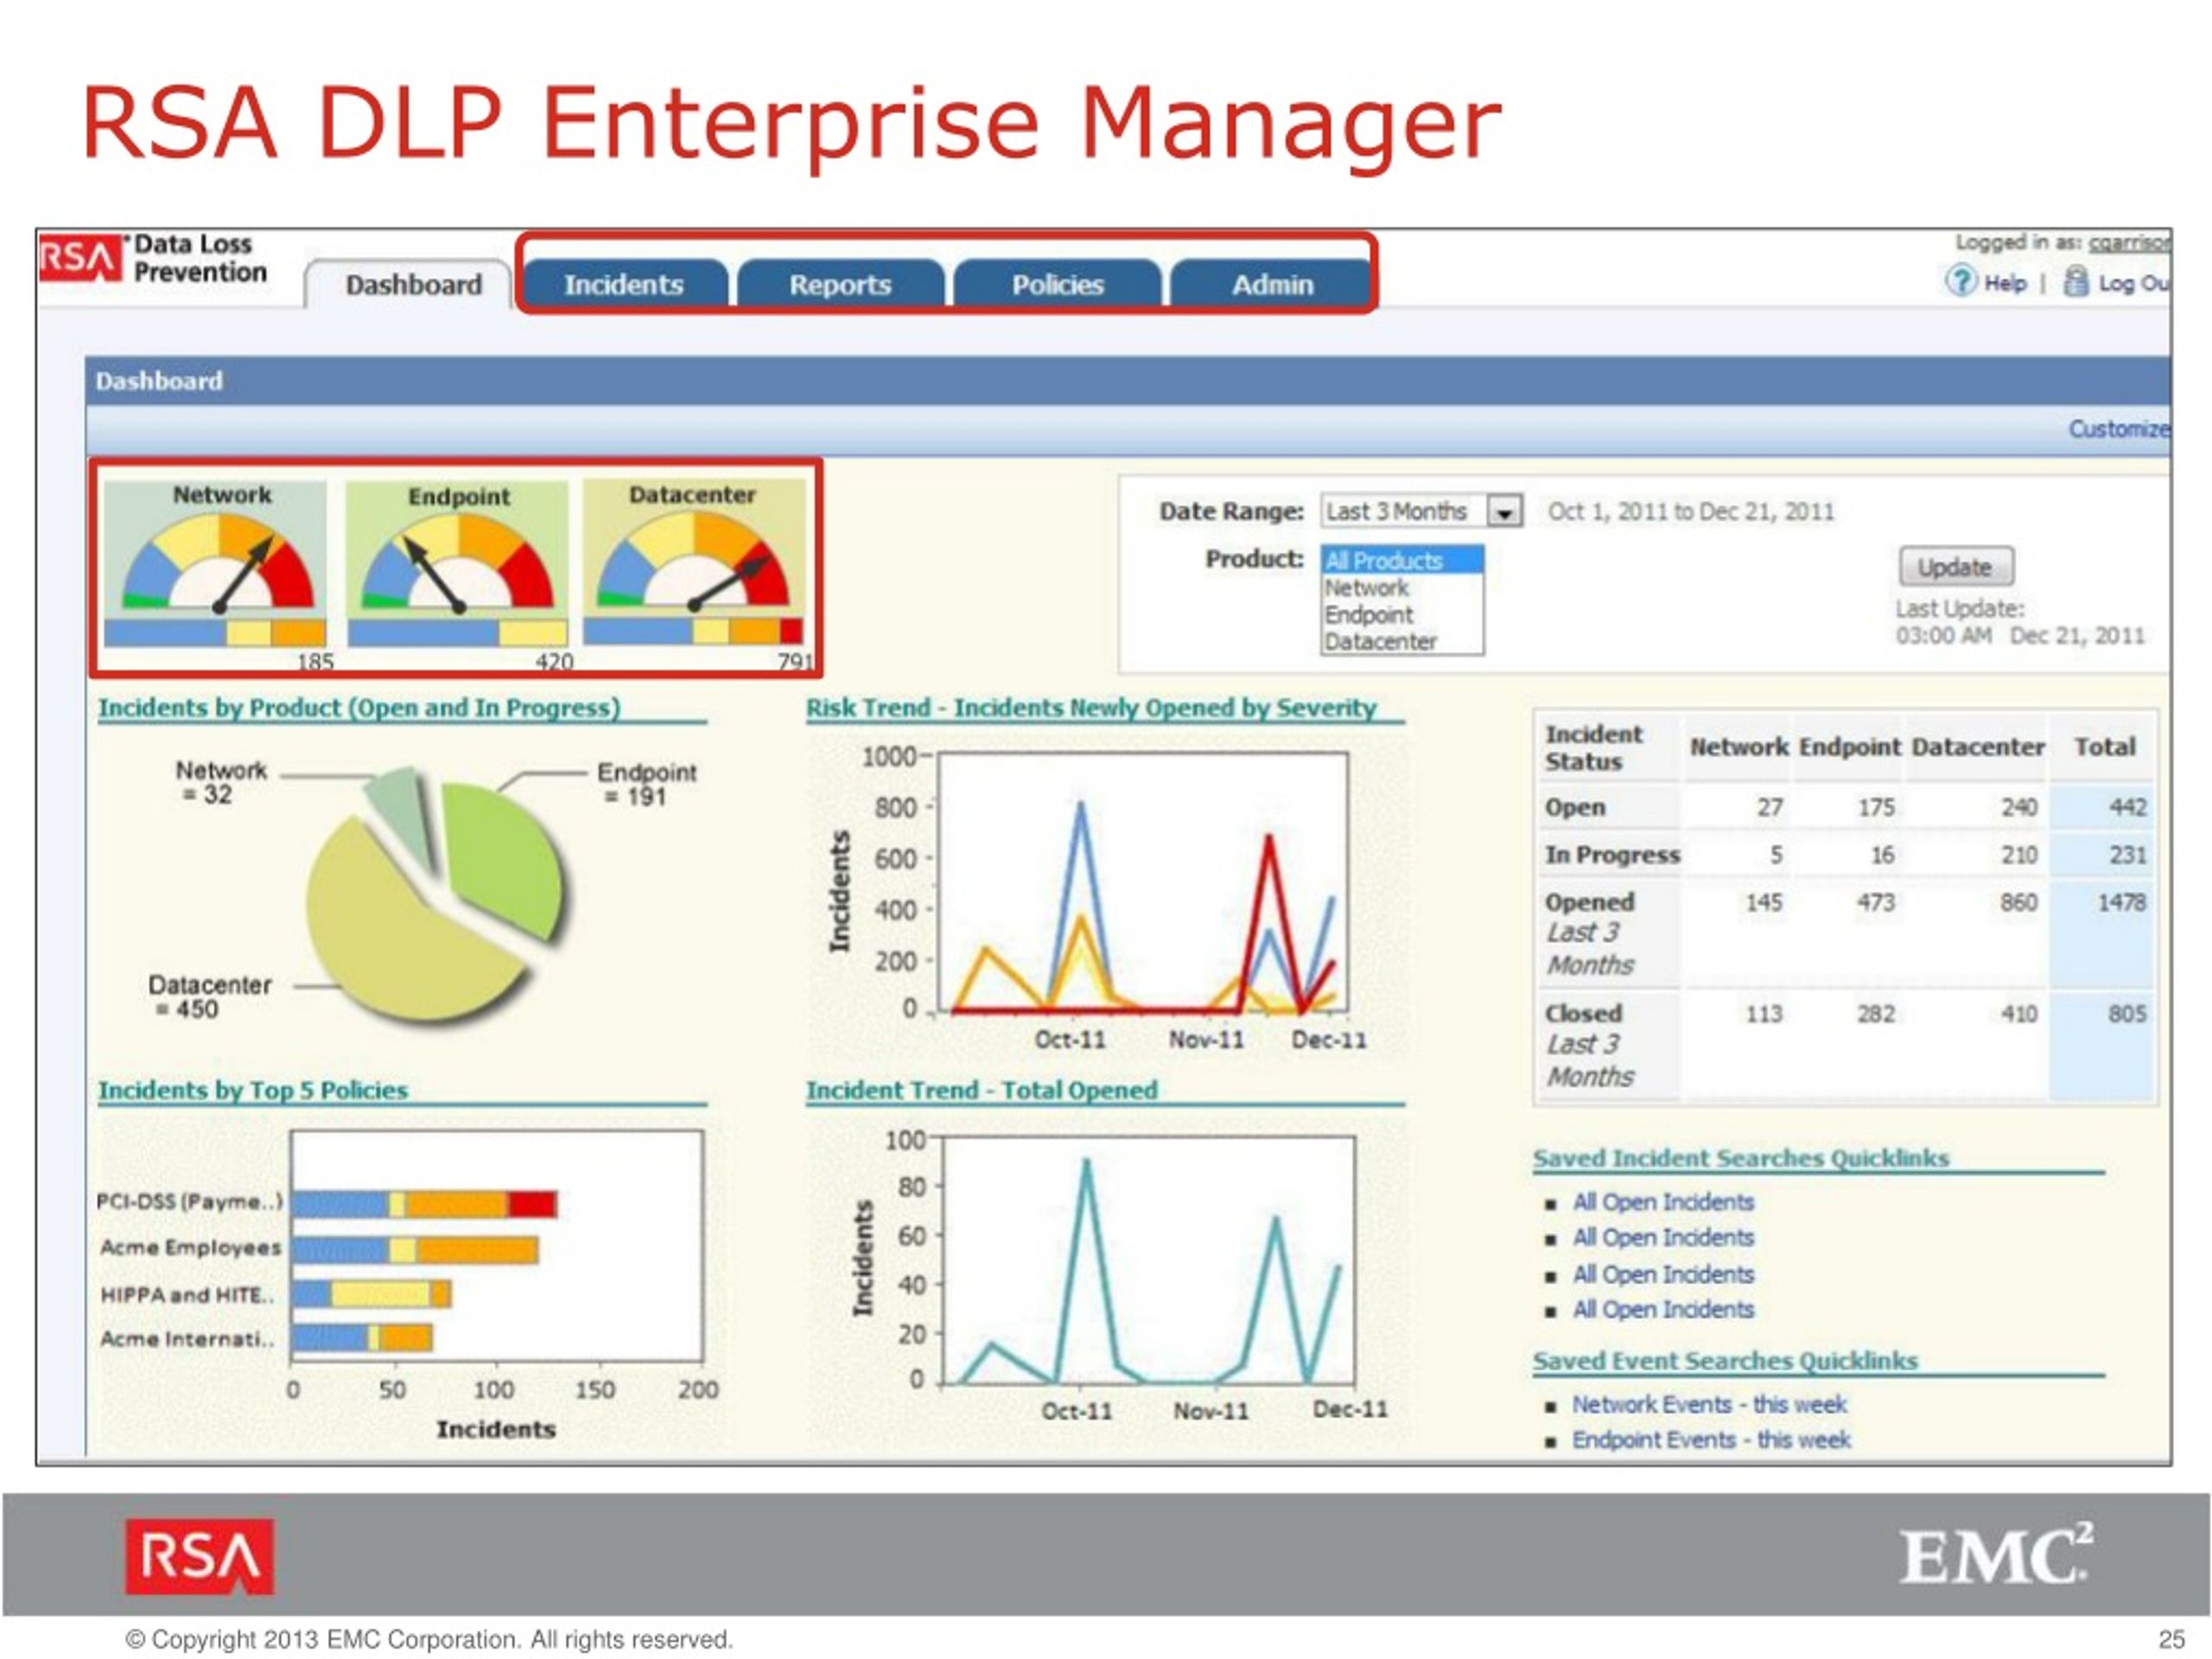Open Incident Trend Total Opened link
This screenshot has height=1659, width=2212.
981,1090
